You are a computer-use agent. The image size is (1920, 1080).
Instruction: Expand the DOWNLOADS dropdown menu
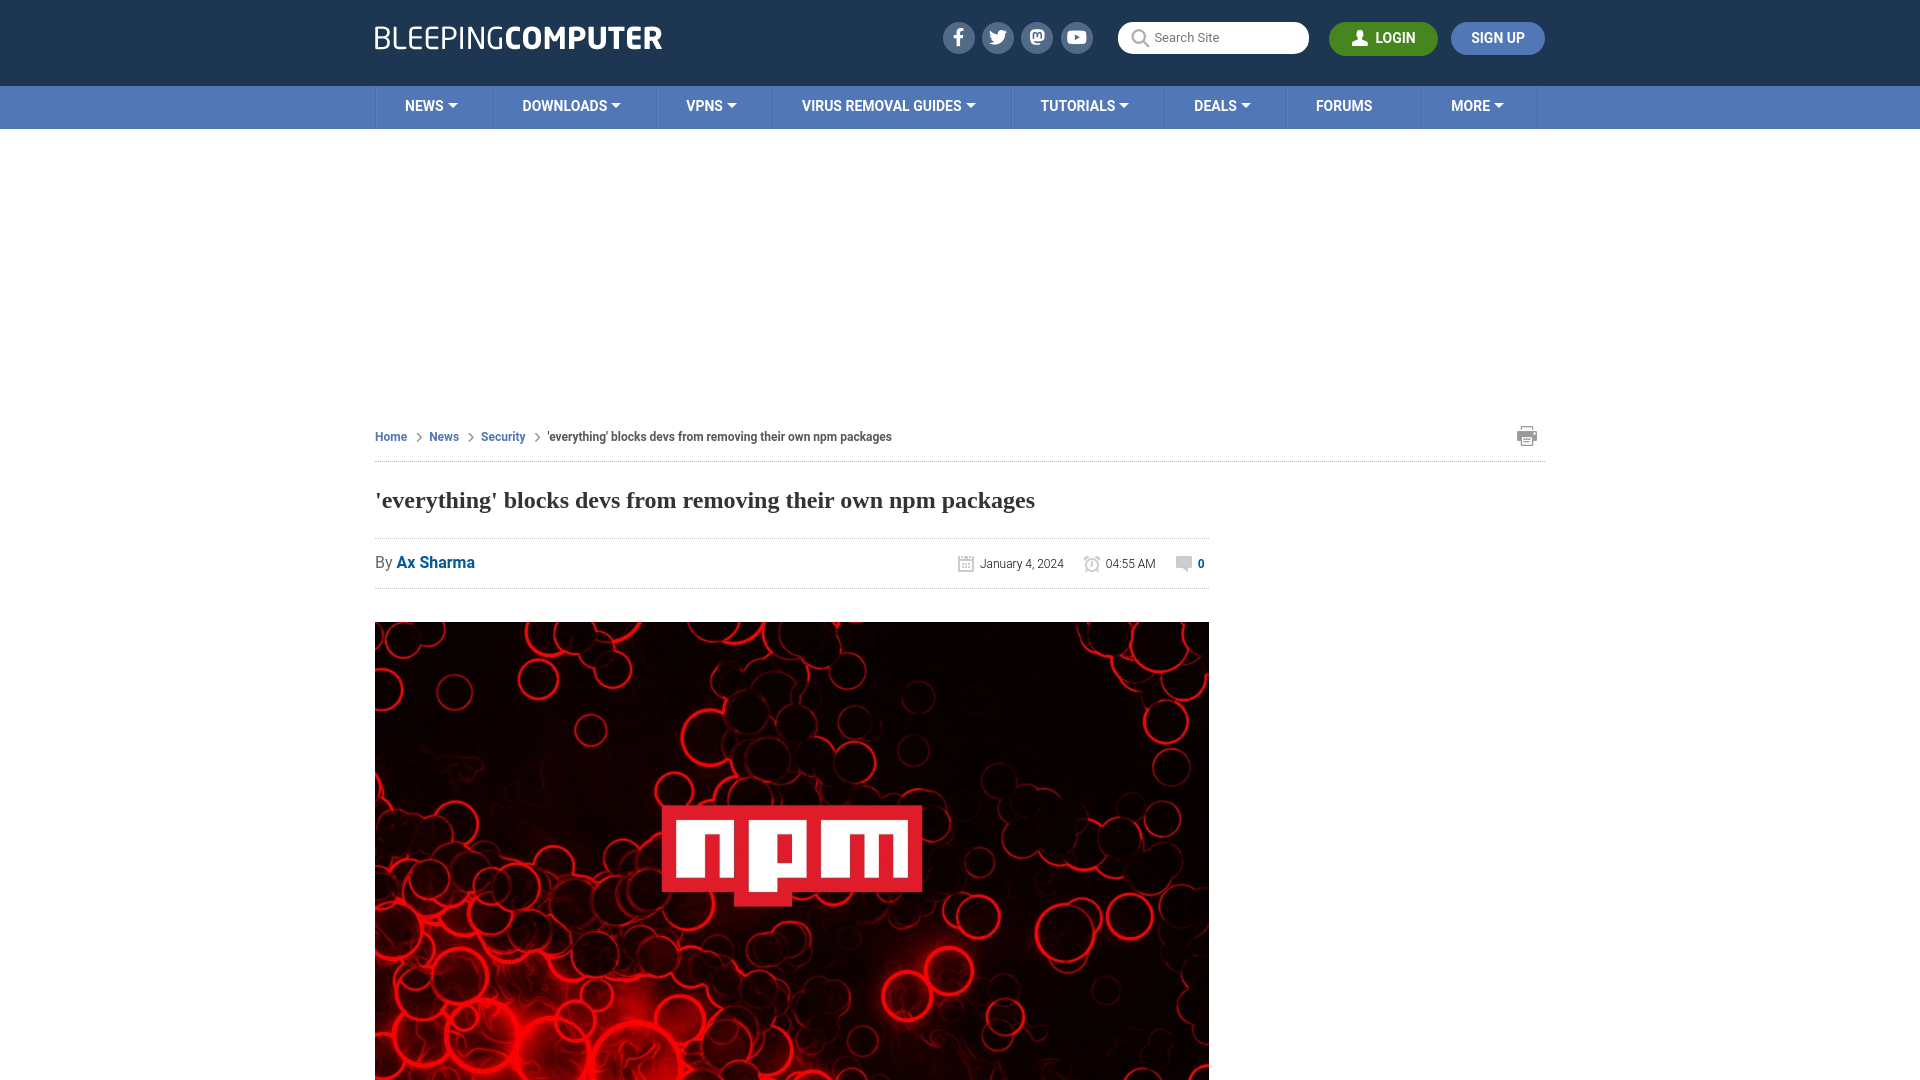(x=571, y=105)
